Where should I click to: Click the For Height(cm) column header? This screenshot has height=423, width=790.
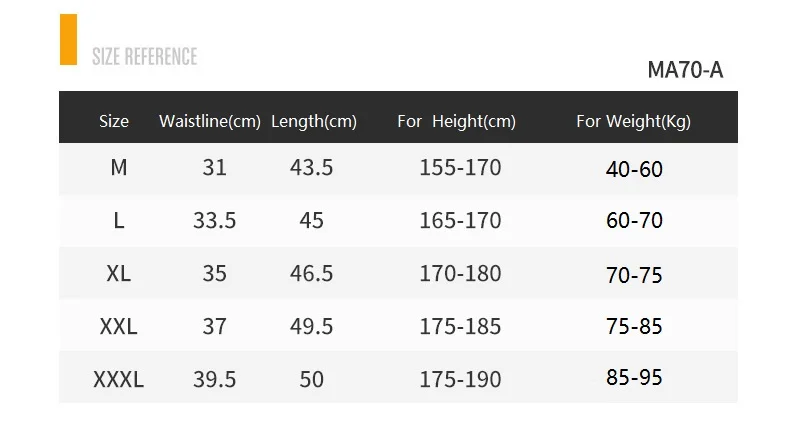456,121
